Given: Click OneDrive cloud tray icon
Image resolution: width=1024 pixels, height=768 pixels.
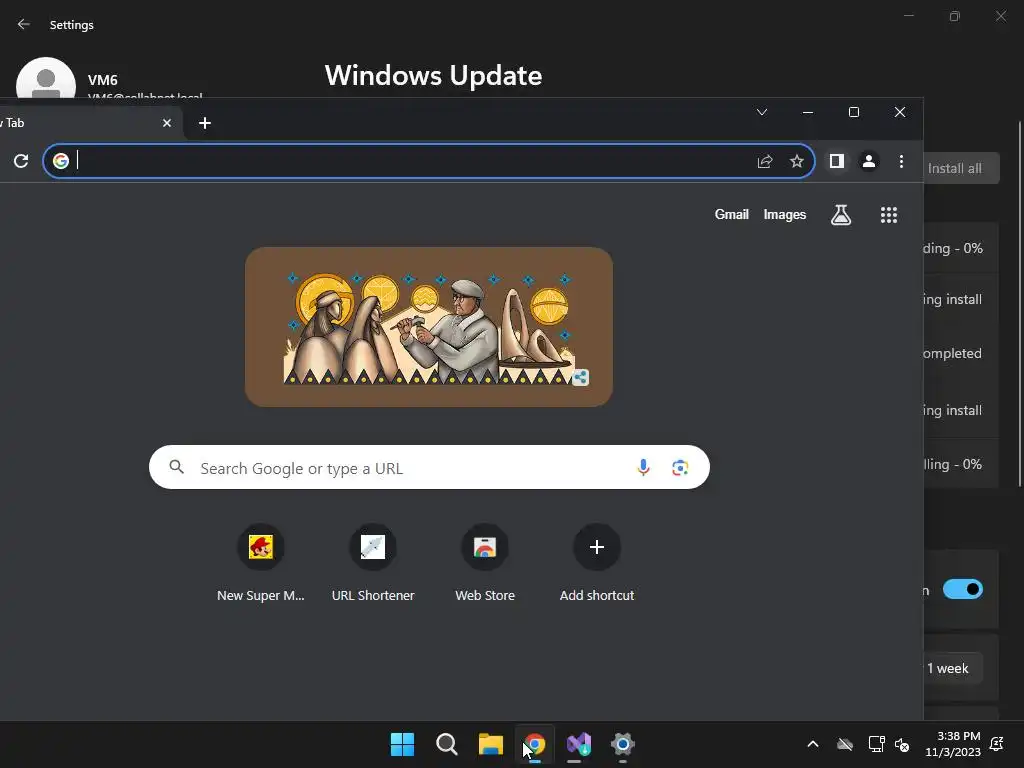Looking at the screenshot, I should click(x=845, y=744).
